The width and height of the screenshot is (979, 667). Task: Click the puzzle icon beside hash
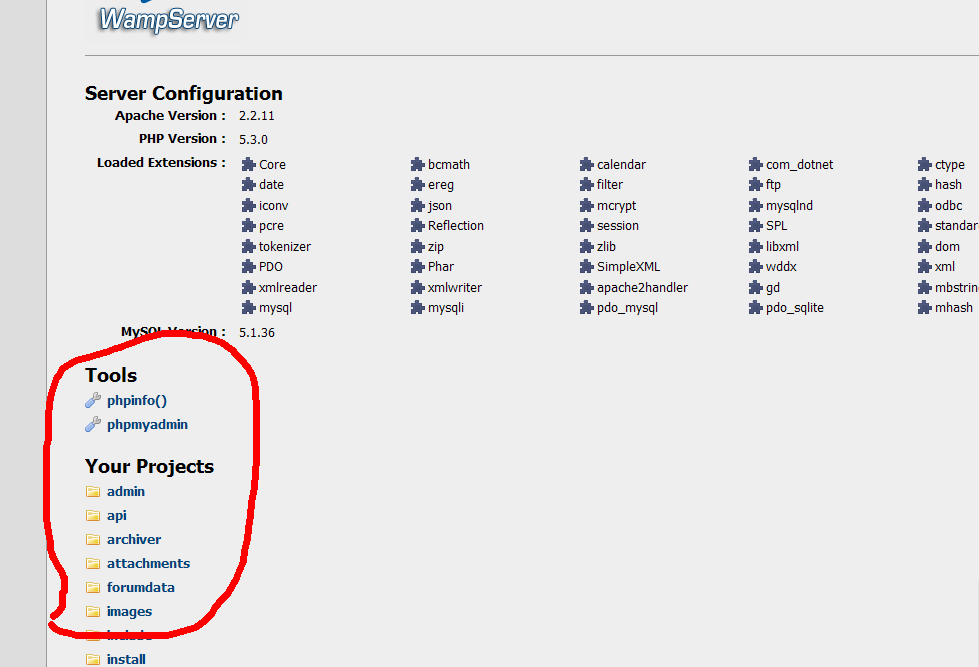(x=925, y=184)
